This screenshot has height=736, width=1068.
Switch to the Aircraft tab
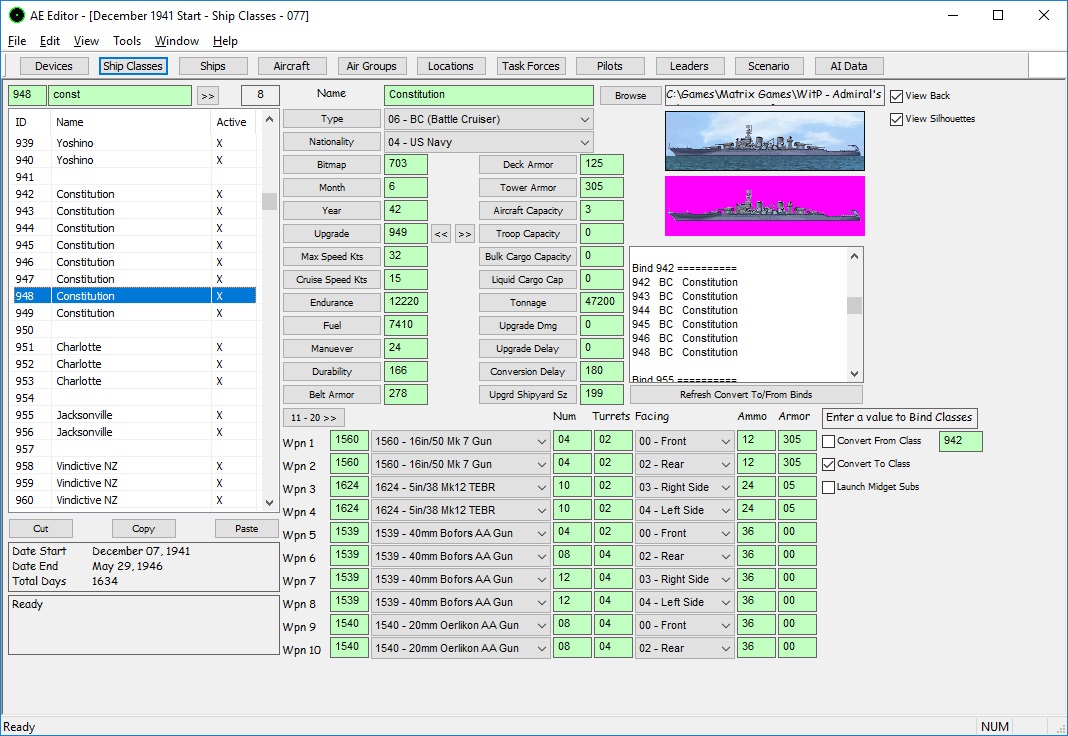click(x=291, y=66)
